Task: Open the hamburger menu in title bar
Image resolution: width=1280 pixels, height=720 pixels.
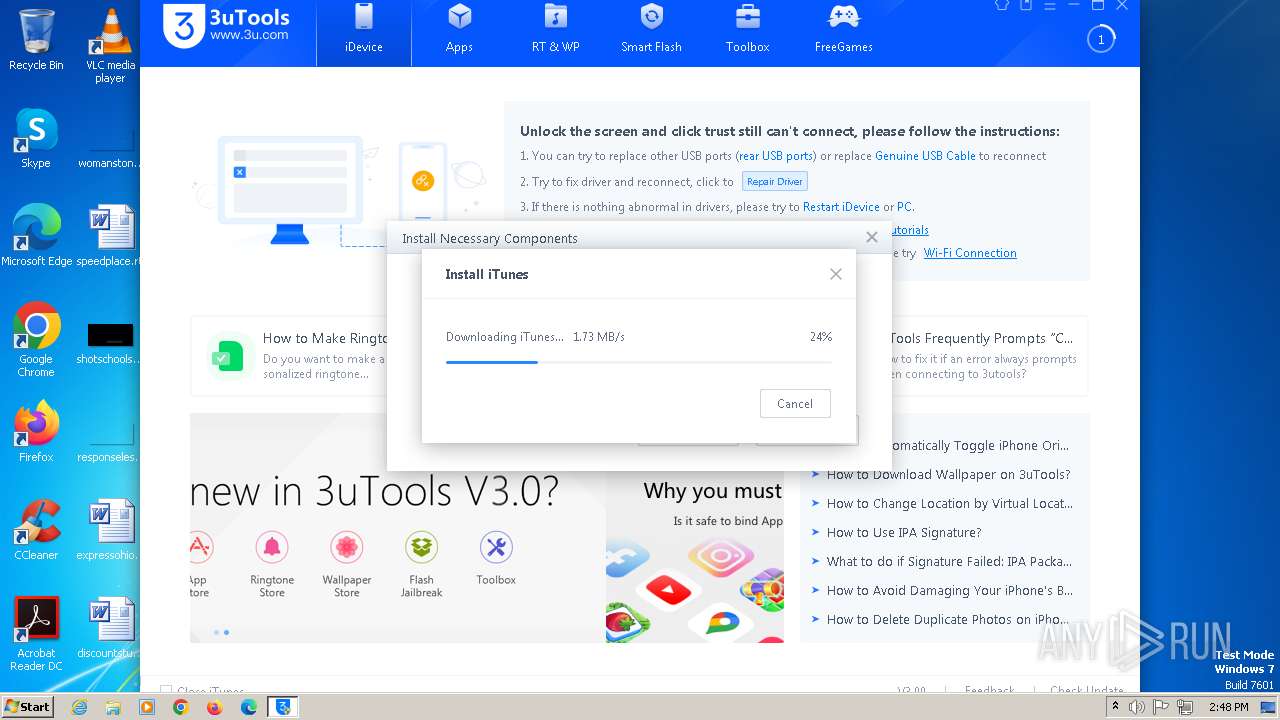Action: (x=1049, y=5)
